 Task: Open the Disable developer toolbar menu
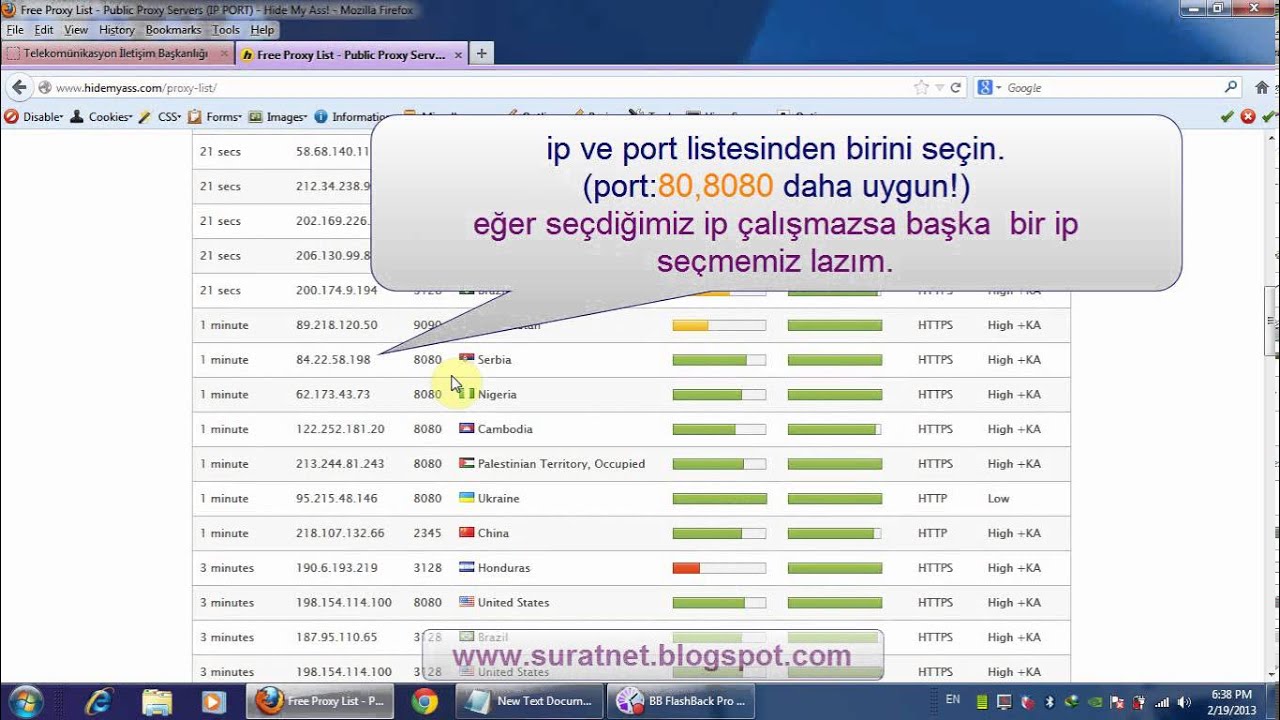pos(34,117)
